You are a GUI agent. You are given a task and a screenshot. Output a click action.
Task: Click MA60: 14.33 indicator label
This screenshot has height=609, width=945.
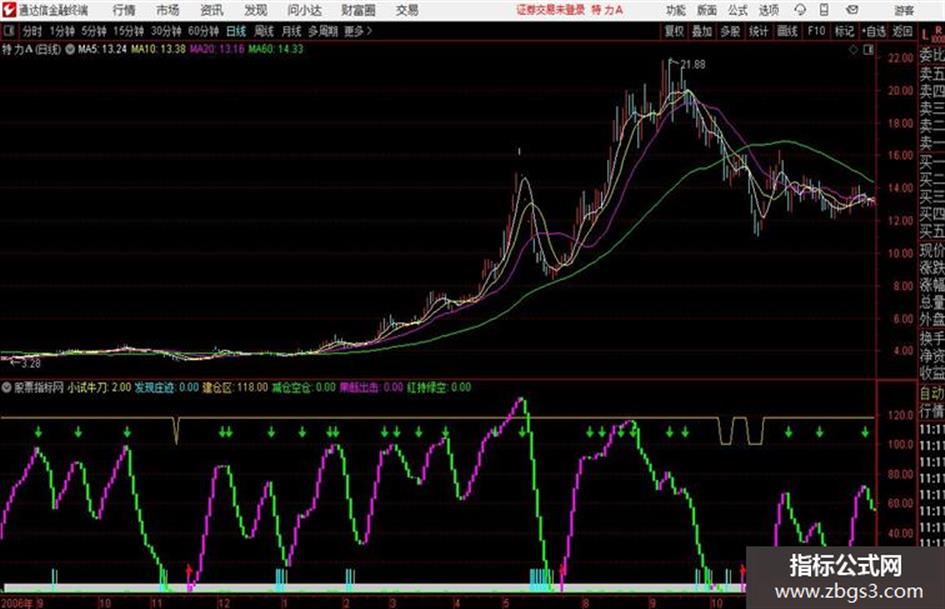tap(276, 49)
